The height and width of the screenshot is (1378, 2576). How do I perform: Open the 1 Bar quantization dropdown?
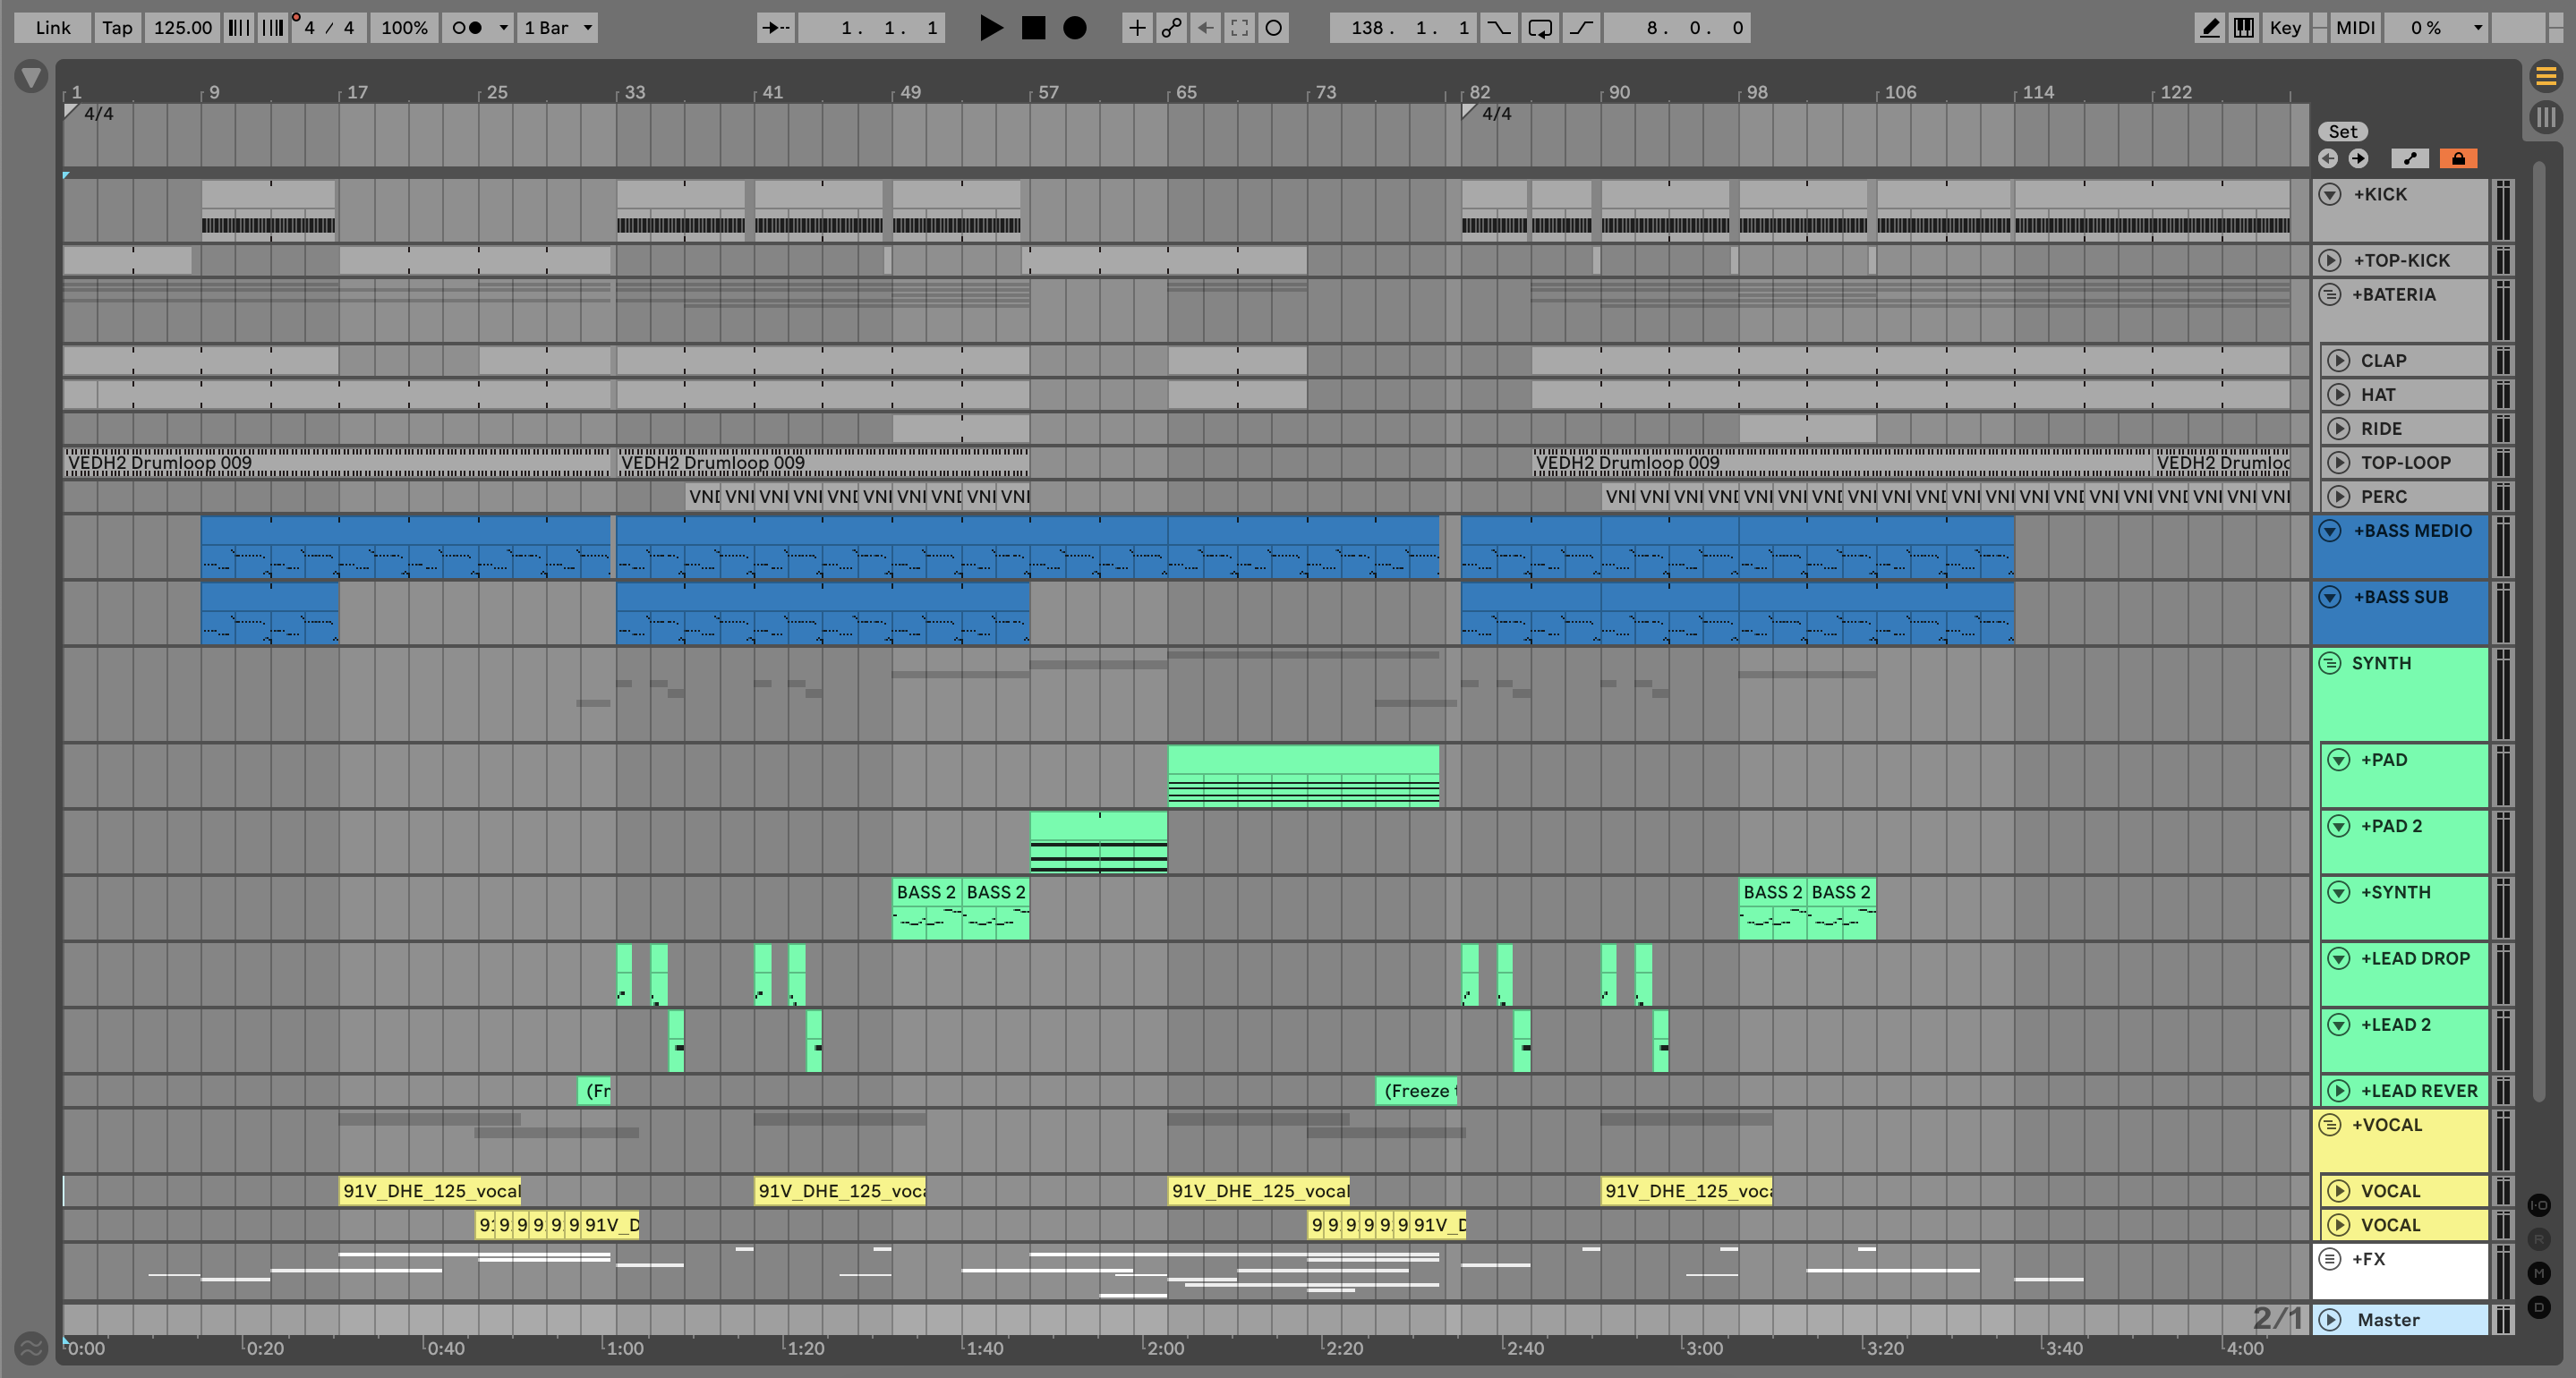558,28
